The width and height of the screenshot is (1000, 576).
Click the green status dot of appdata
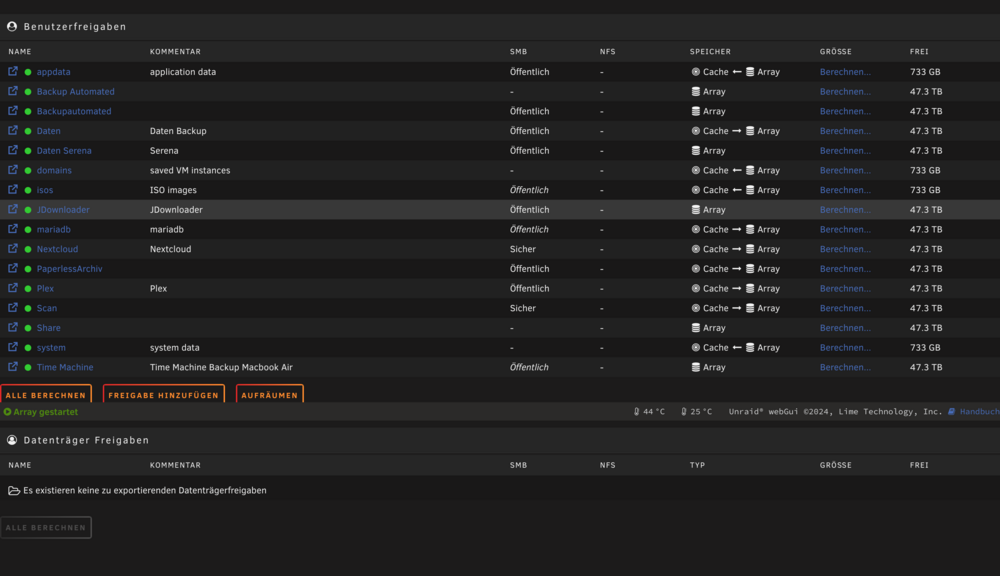tap(28, 72)
